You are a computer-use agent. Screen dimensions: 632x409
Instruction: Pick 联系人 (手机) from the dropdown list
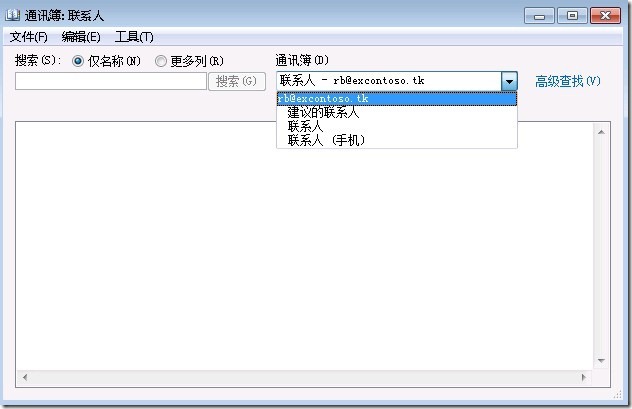tap(326, 141)
